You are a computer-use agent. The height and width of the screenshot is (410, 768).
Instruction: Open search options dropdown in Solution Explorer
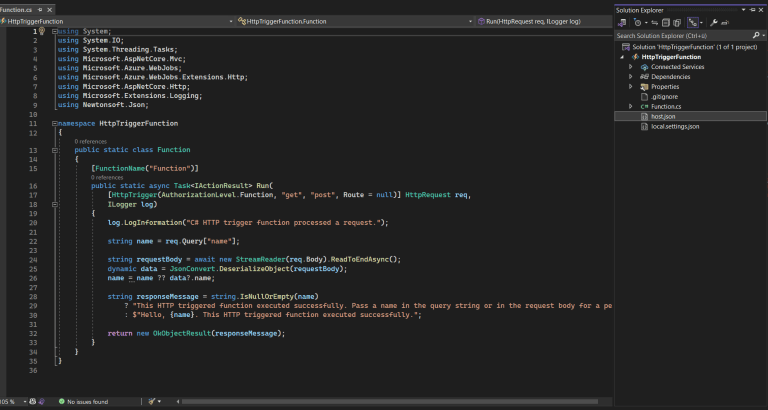tap(764, 35)
